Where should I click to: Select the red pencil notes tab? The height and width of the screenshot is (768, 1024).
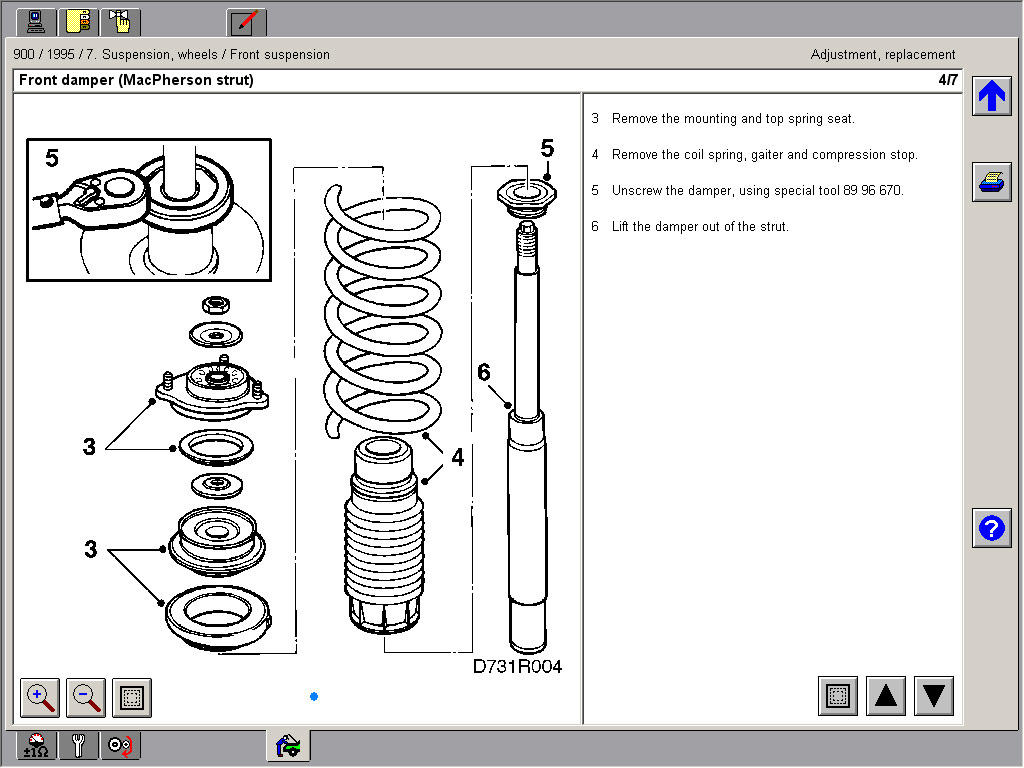coord(246,21)
